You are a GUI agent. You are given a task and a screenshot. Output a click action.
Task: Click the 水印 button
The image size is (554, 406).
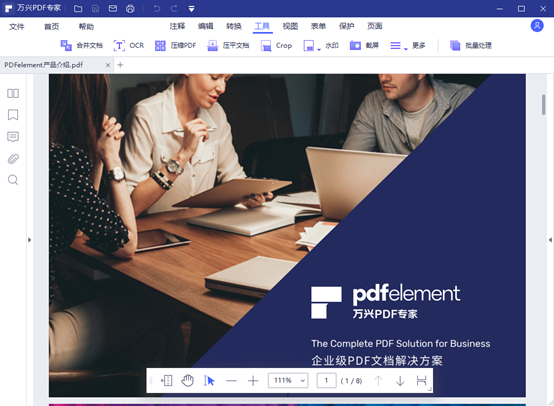(x=332, y=45)
